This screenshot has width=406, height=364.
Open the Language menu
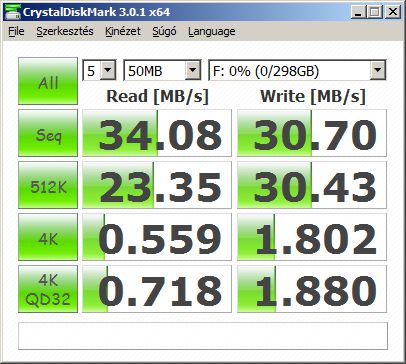tap(212, 31)
